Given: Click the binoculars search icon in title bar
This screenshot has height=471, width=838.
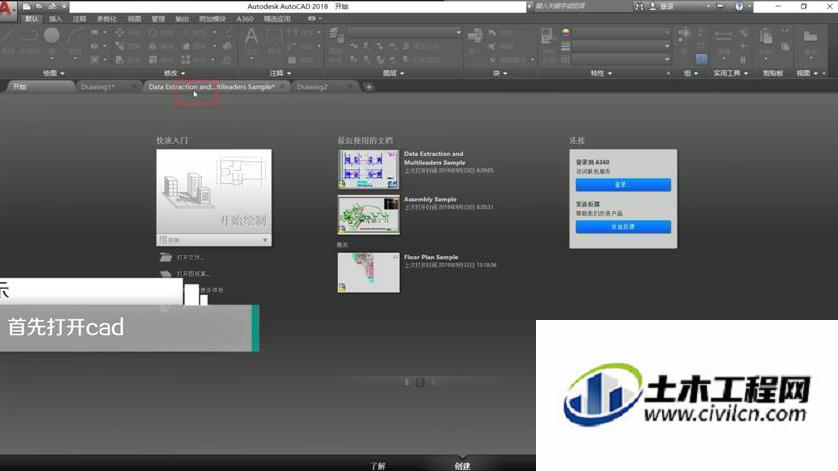Looking at the screenshot, I should tap(639, 6).
